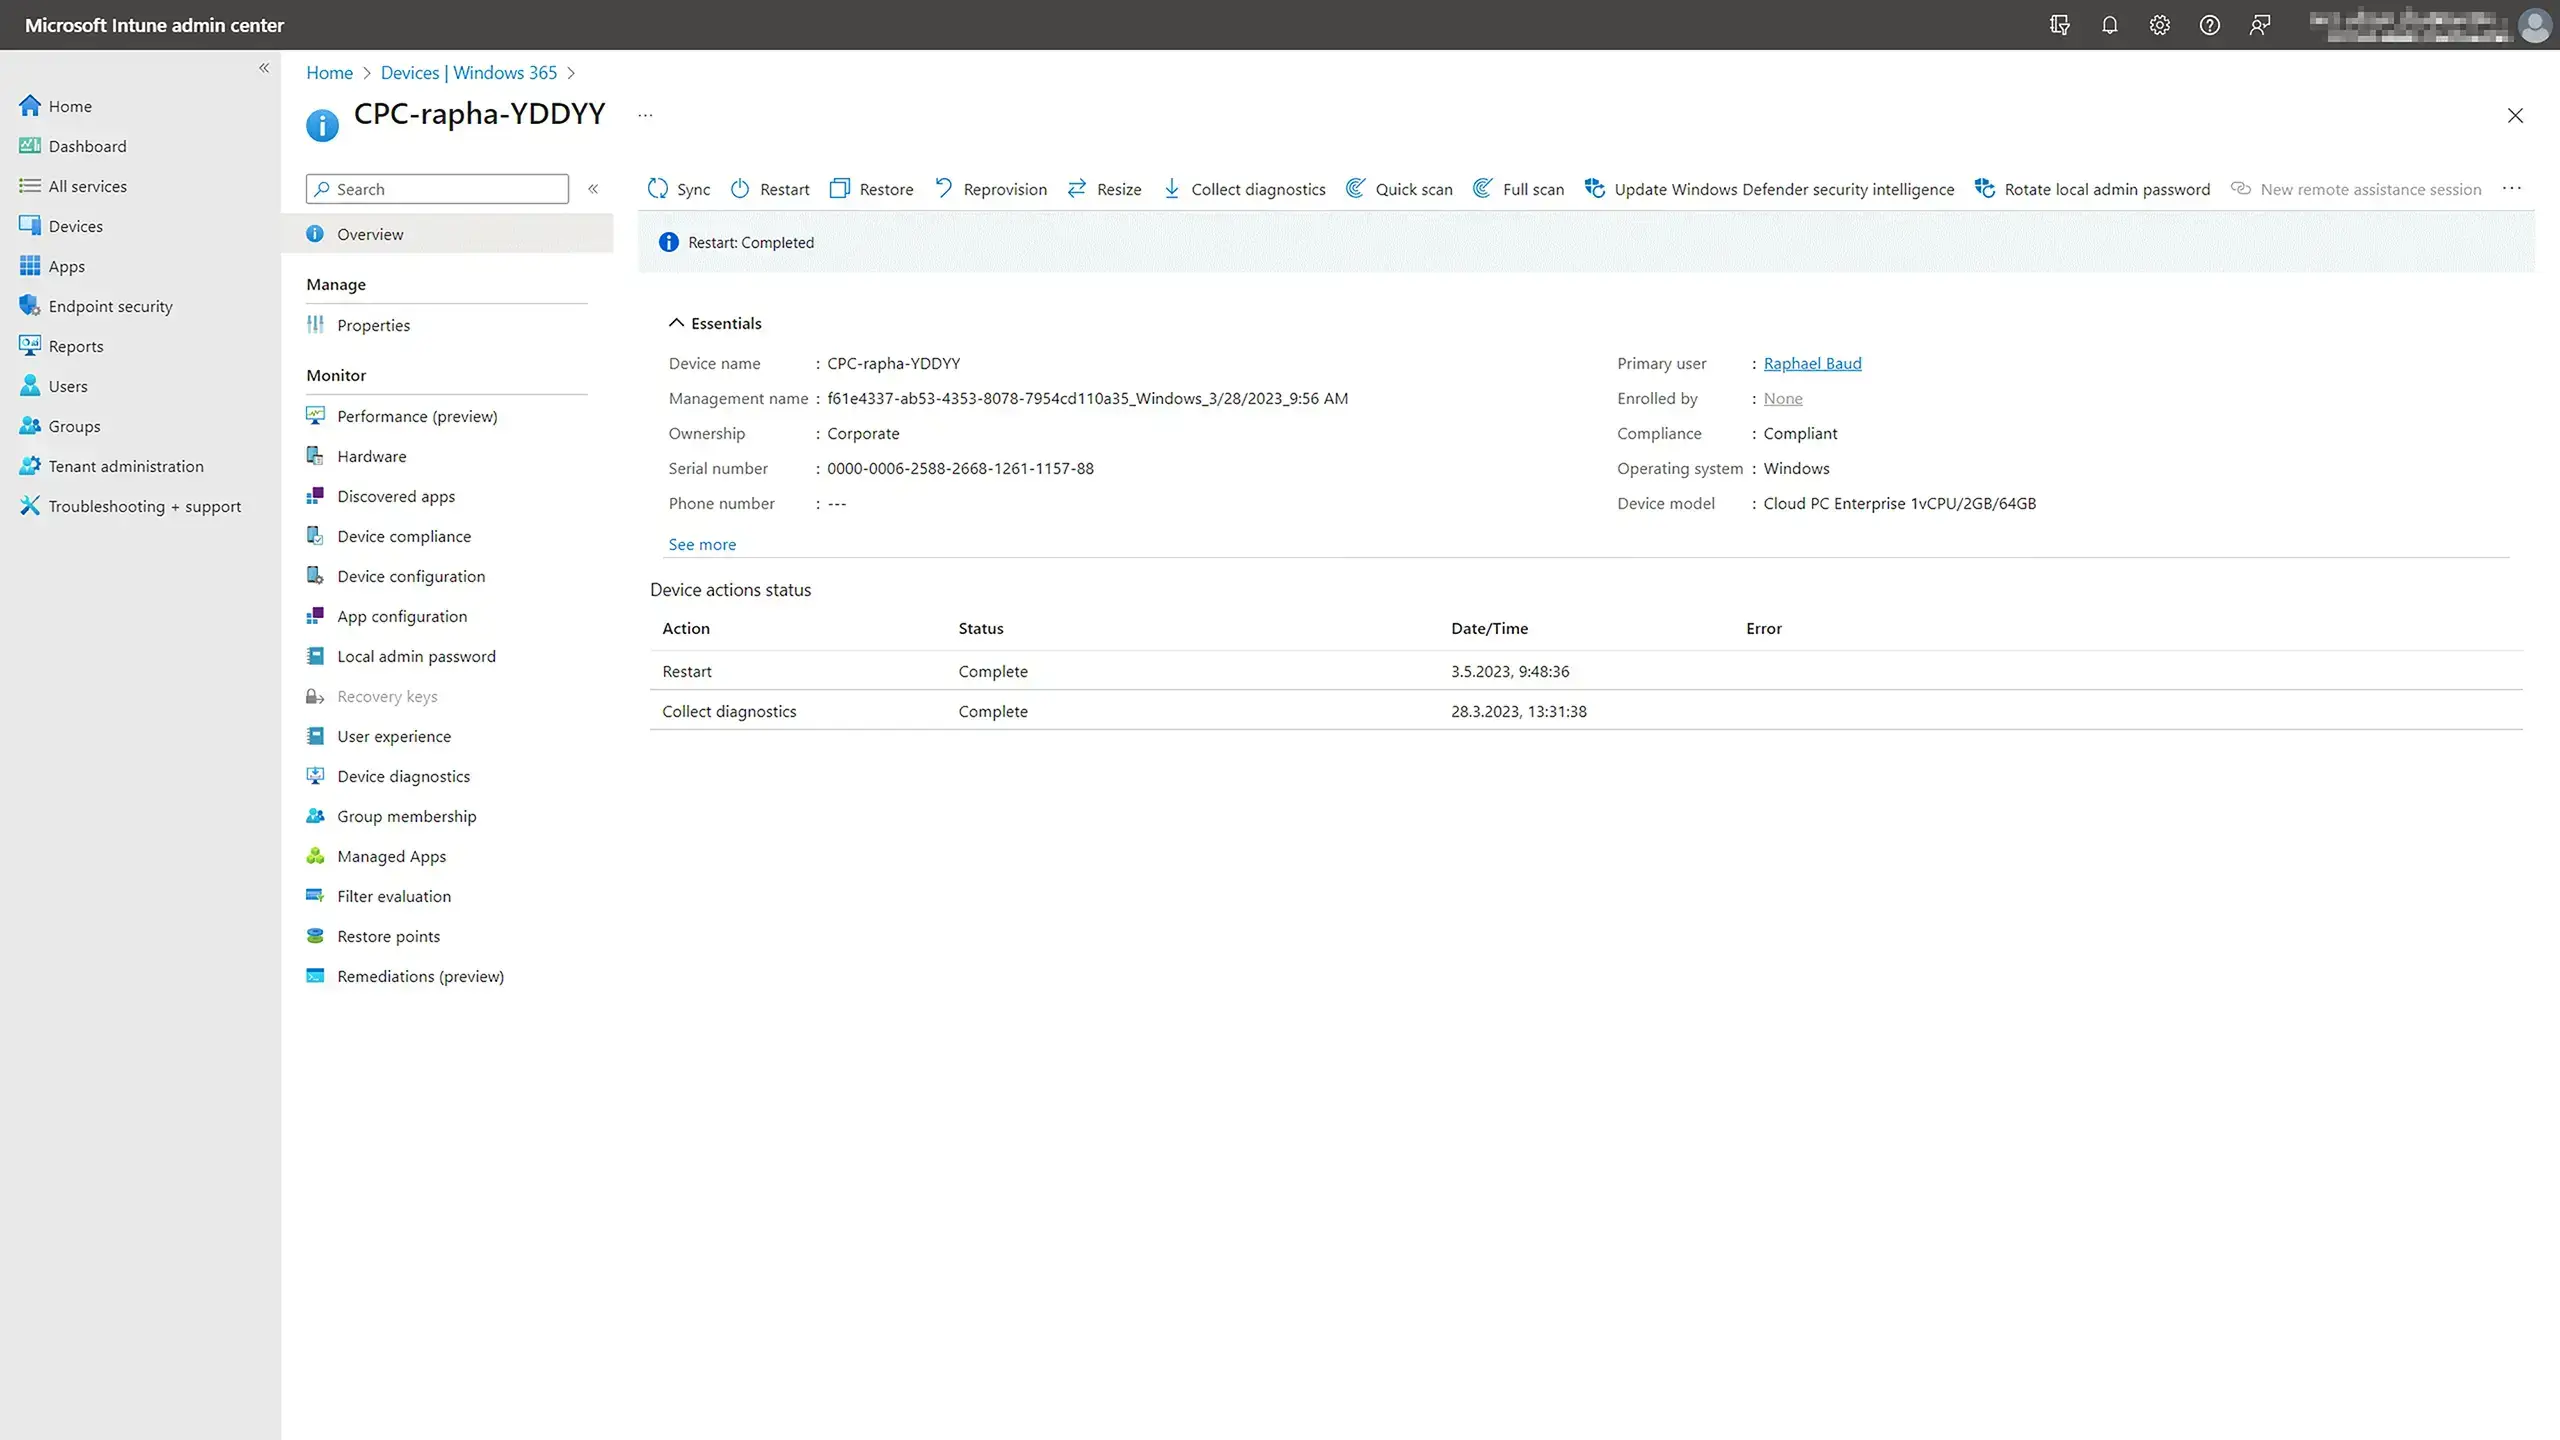The width and height of the screenshot is (2560, 1440).
Task: Select the Restart row in actions table
Action: (1586, 671)
